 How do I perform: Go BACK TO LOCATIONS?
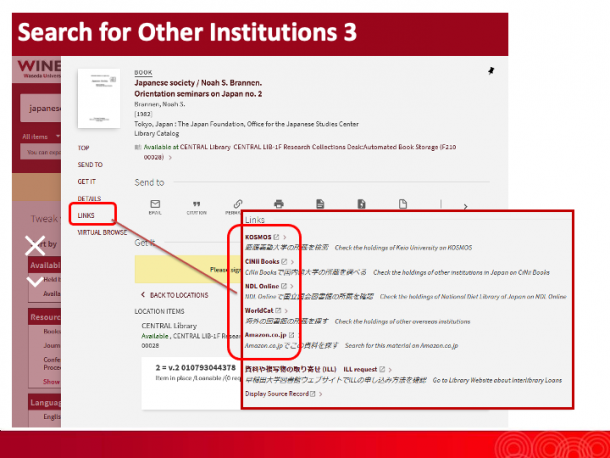(x=175, y=295)
